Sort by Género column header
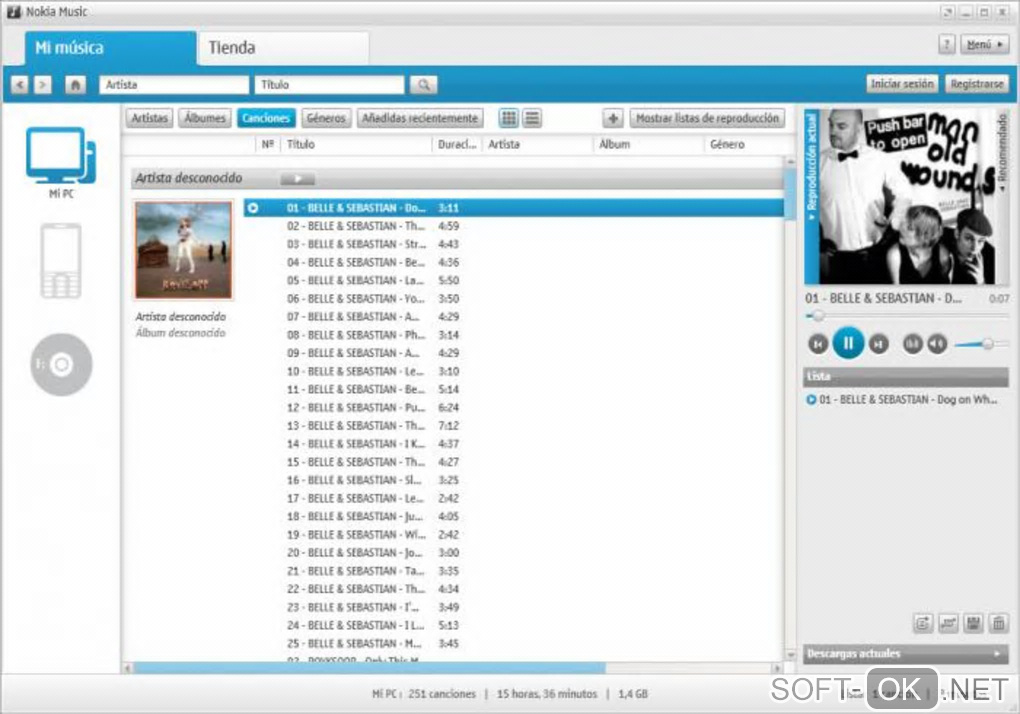Screen dimensions: 1020x714 click(x=745, y=144)
